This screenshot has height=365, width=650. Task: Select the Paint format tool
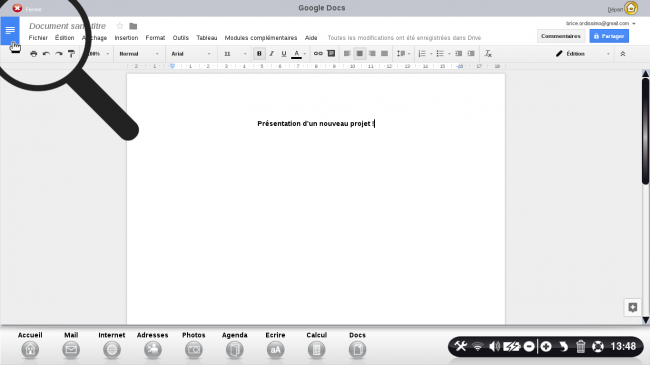pos(71,54)
